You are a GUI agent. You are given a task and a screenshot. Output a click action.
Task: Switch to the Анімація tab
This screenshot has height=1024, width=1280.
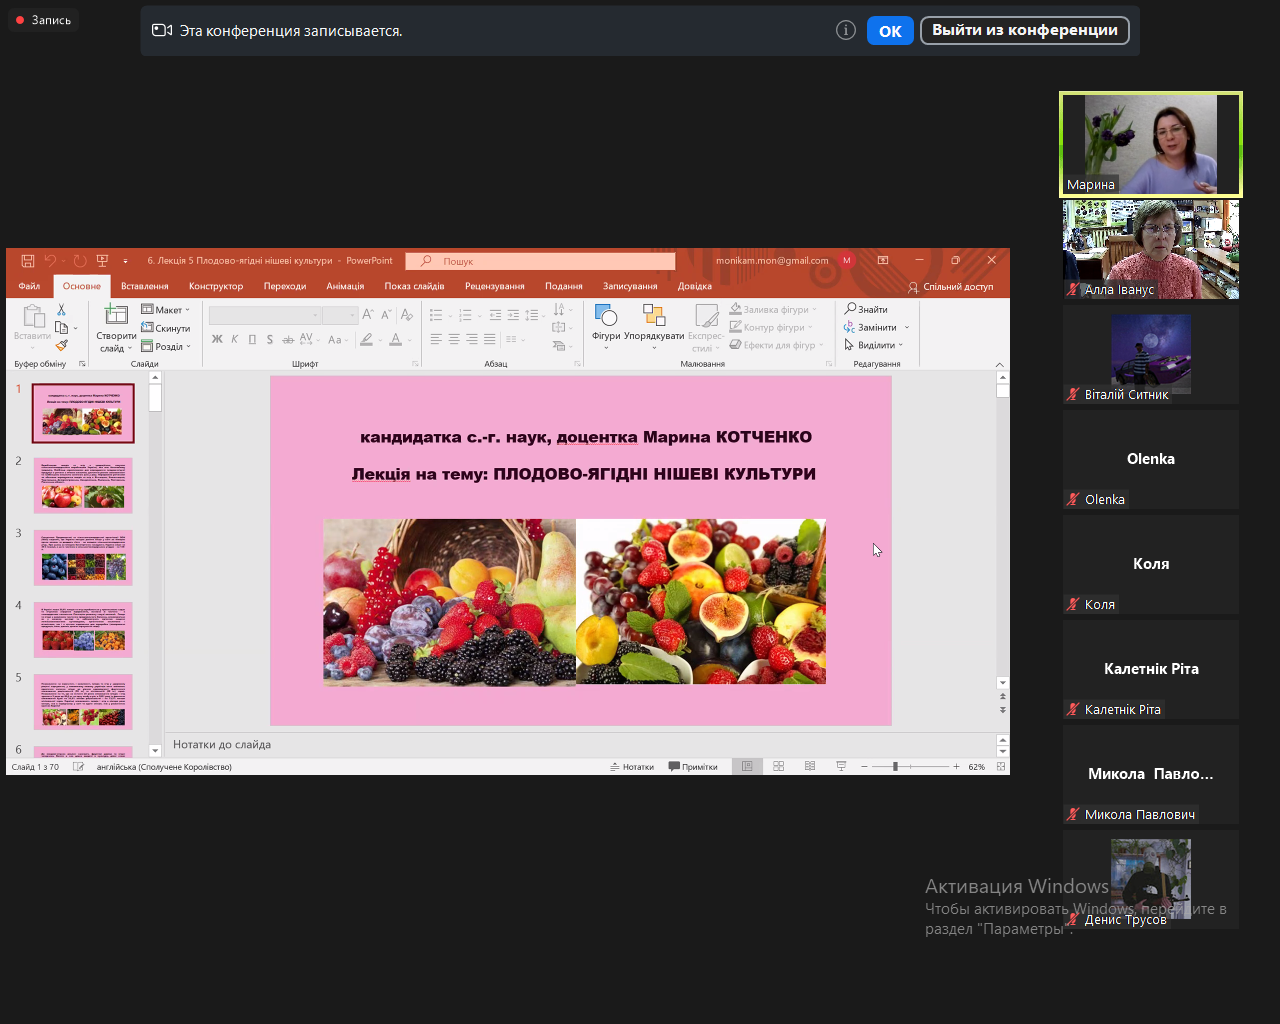click(345, 287)
